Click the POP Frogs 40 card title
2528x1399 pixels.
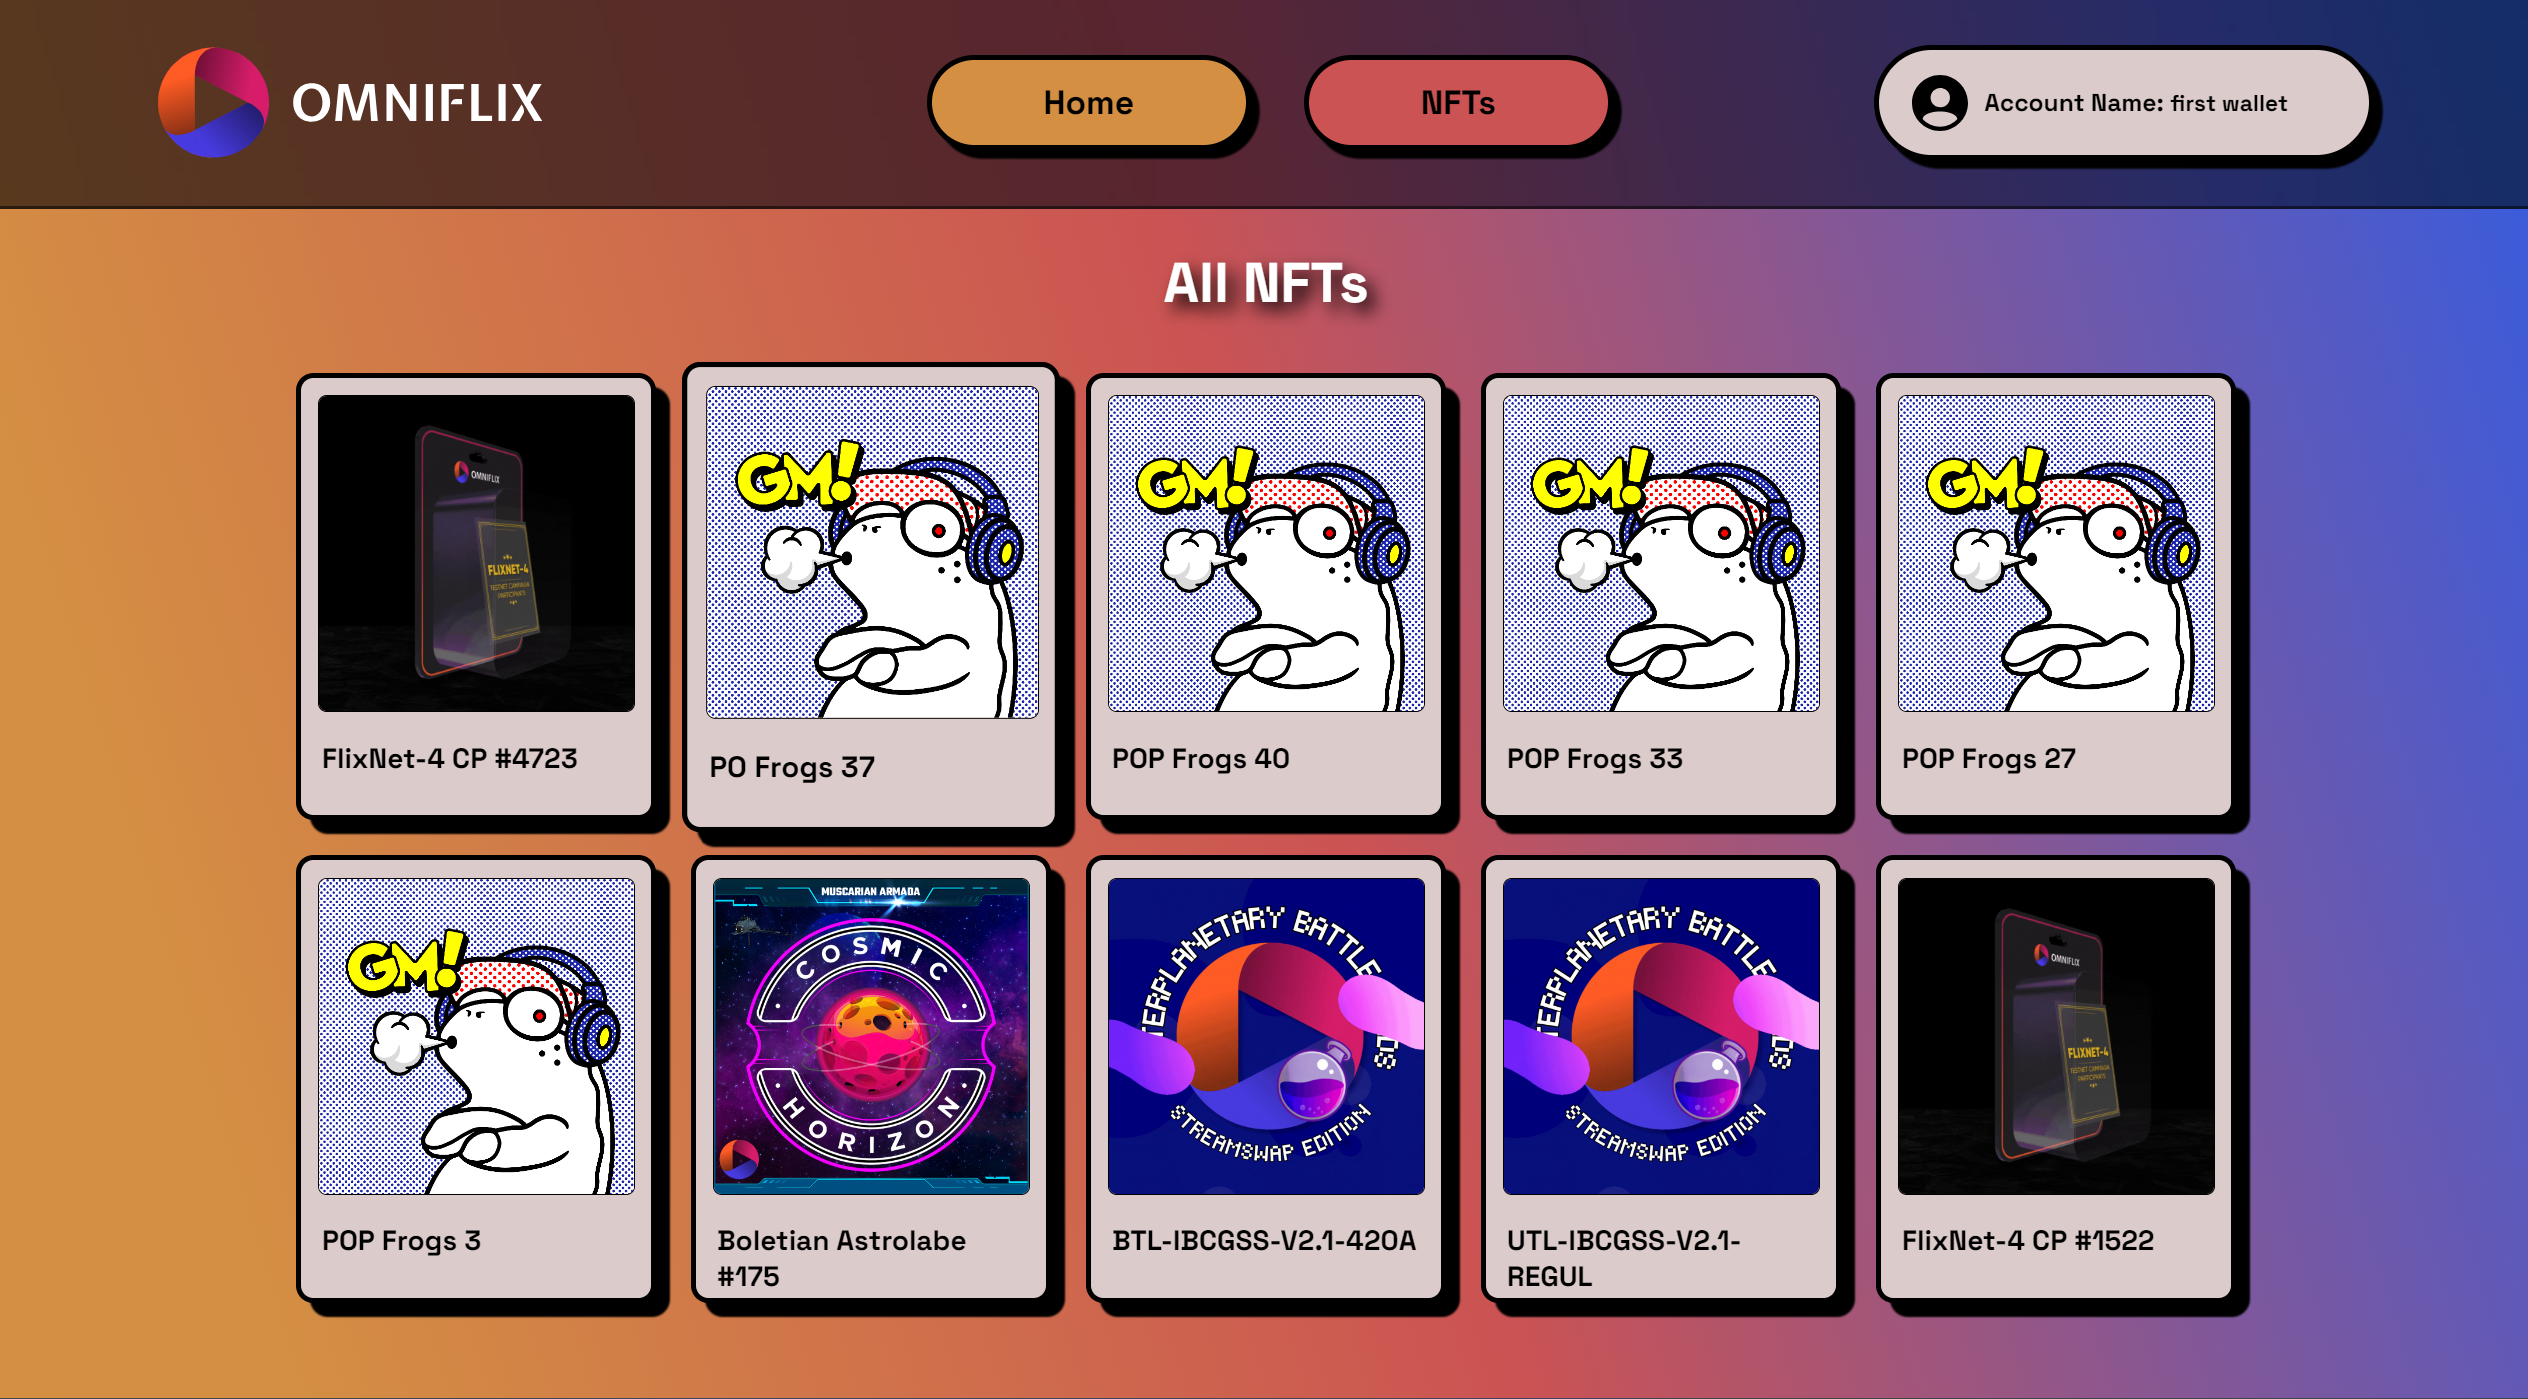pyautogui.click(x=1200, y=758)
